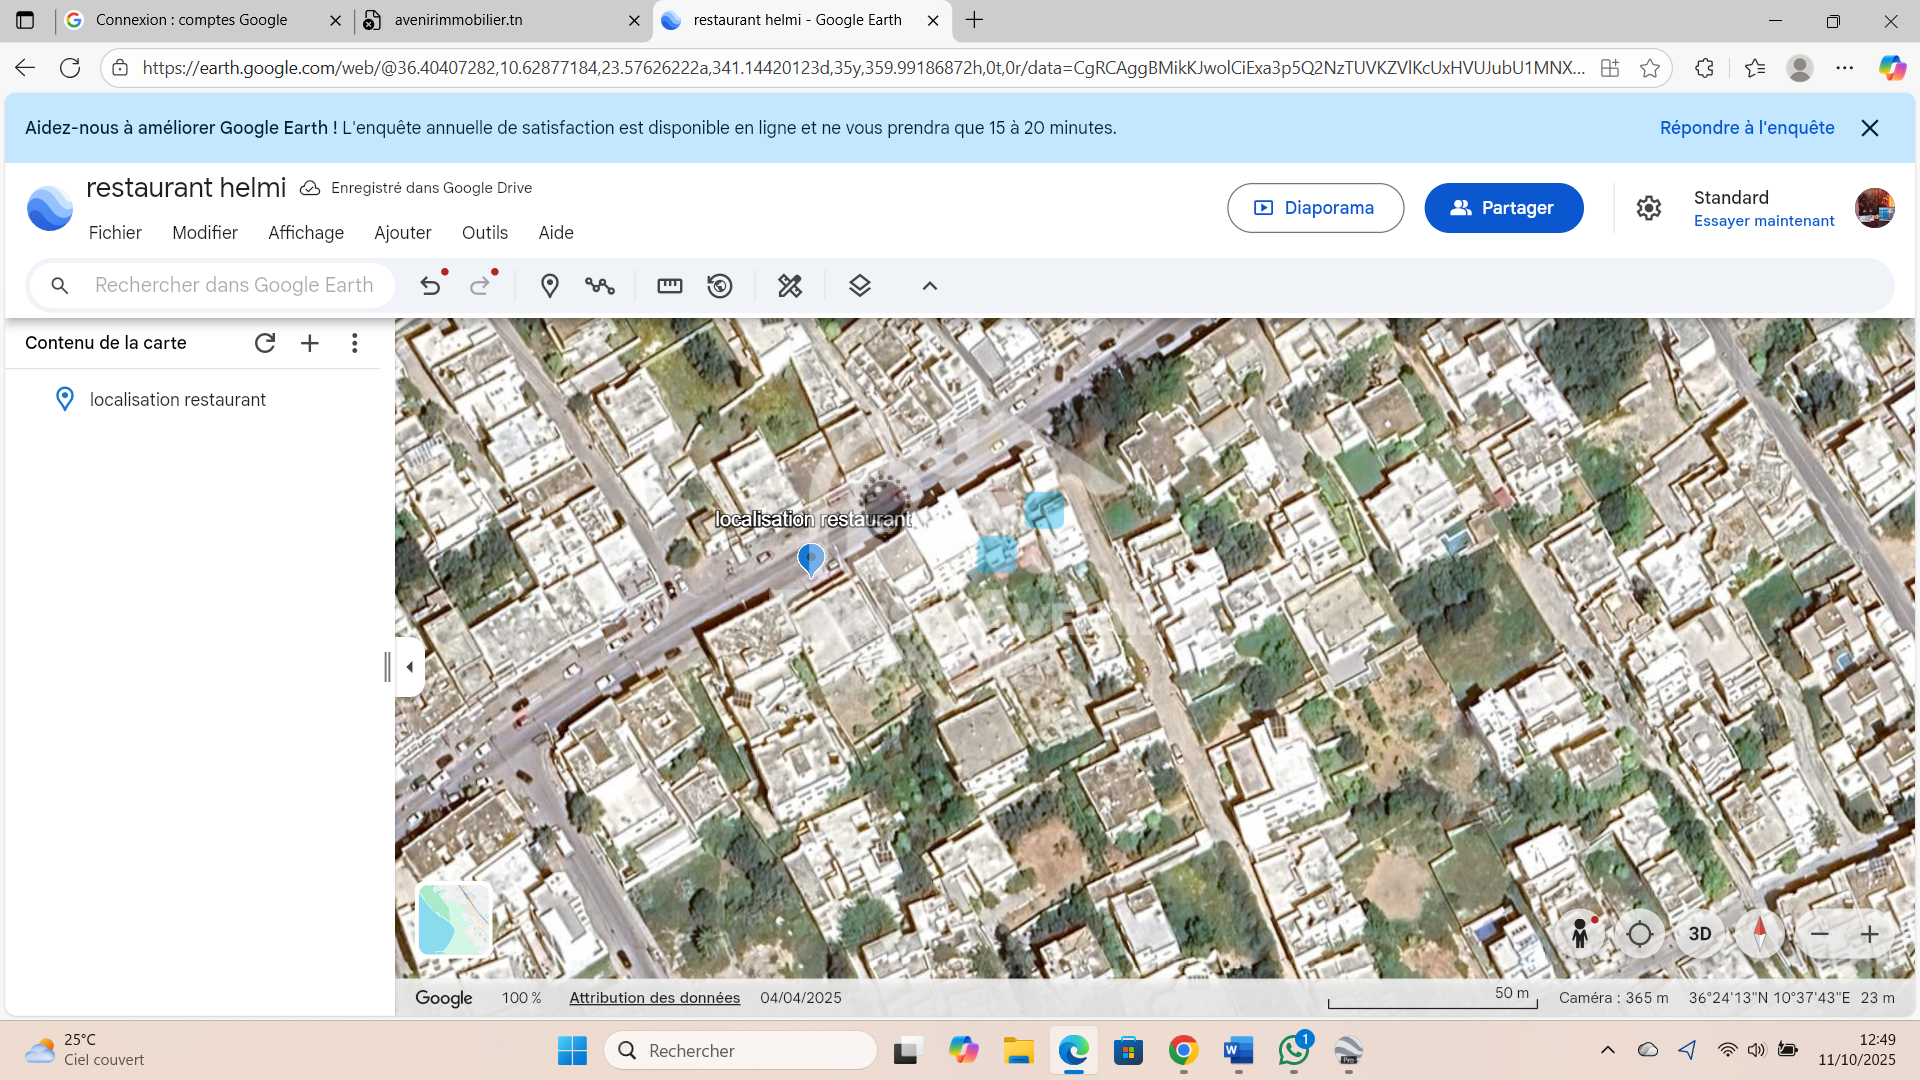
Task: Click the add placemark pin icon
Action: point(549,286)
